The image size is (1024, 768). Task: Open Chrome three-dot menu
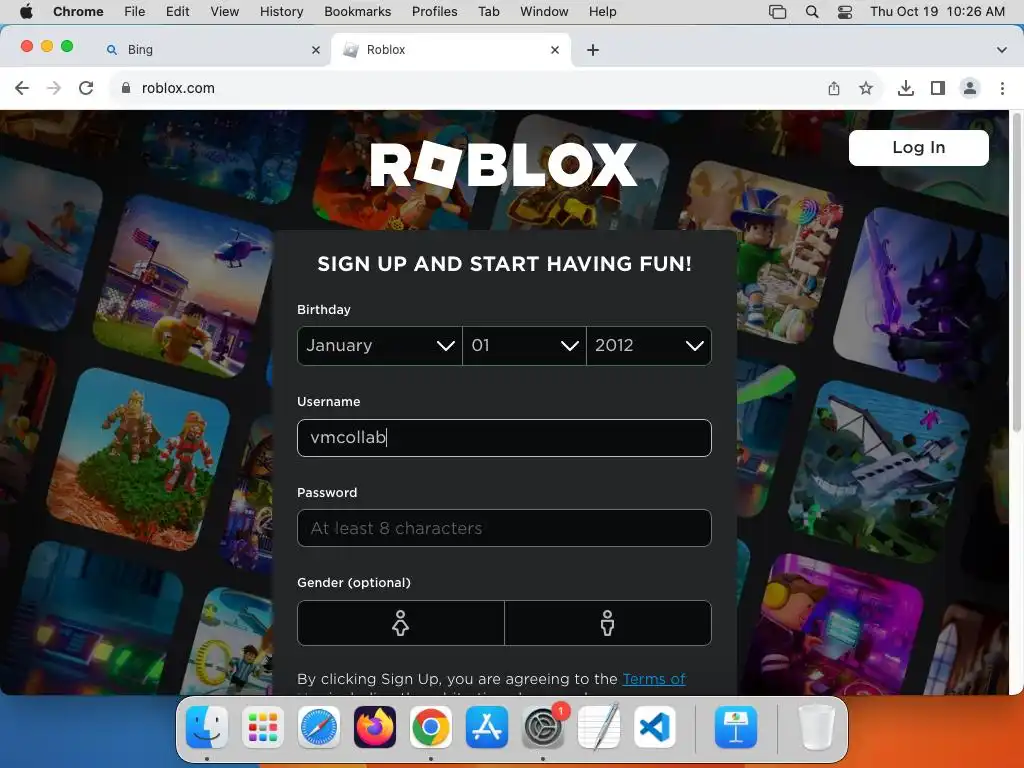[1002, 88]
